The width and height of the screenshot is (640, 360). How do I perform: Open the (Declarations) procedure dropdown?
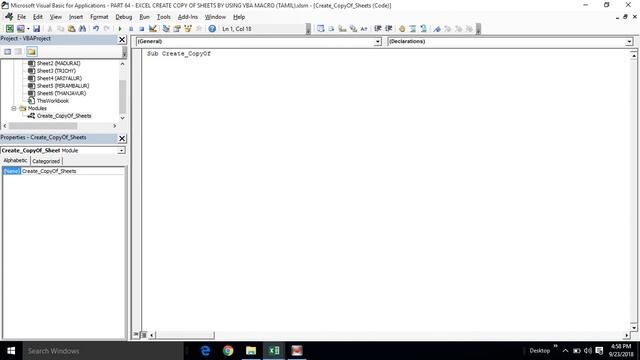[x=629, y=41]
